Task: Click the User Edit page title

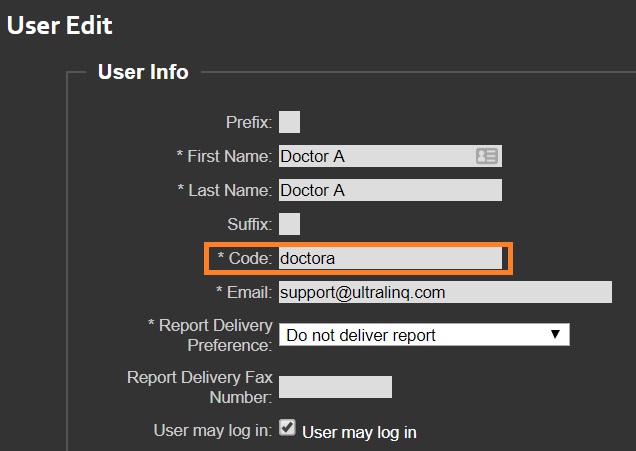Action: 60,25
